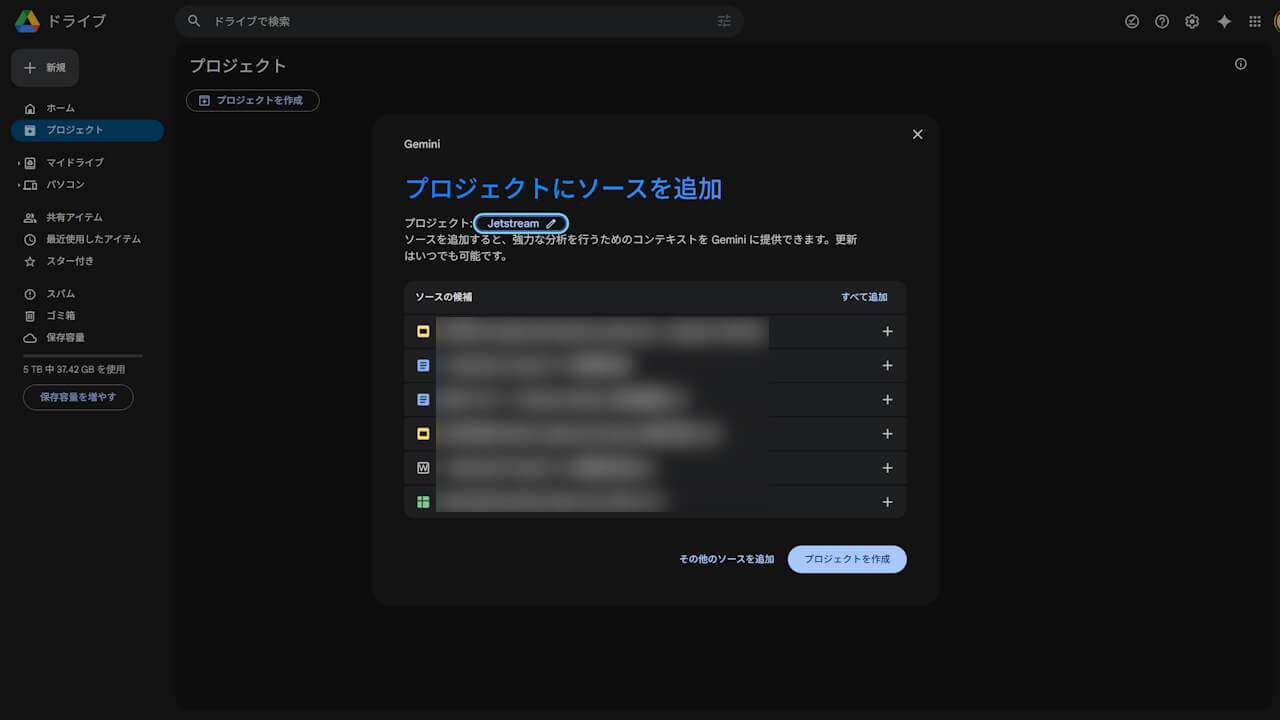Click the ドライブで検索 search field
This screenshot has width=1280, height=720.
pyautogui.click(x=459, y=21)
